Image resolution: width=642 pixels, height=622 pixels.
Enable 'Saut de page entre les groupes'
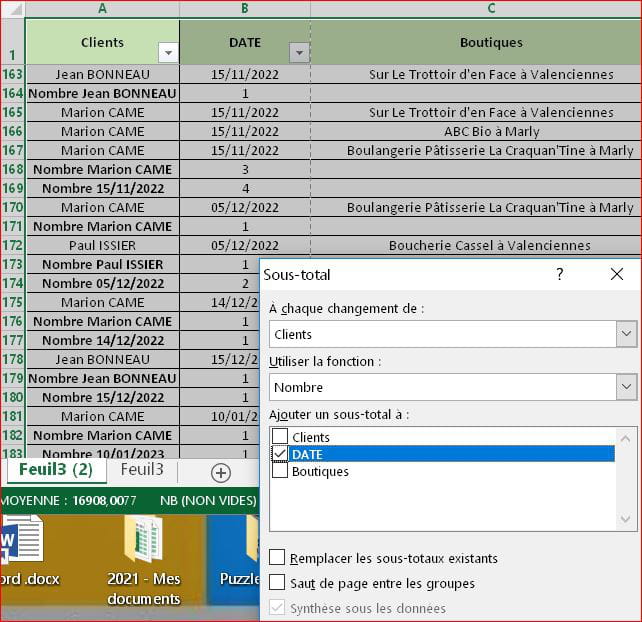277,582
